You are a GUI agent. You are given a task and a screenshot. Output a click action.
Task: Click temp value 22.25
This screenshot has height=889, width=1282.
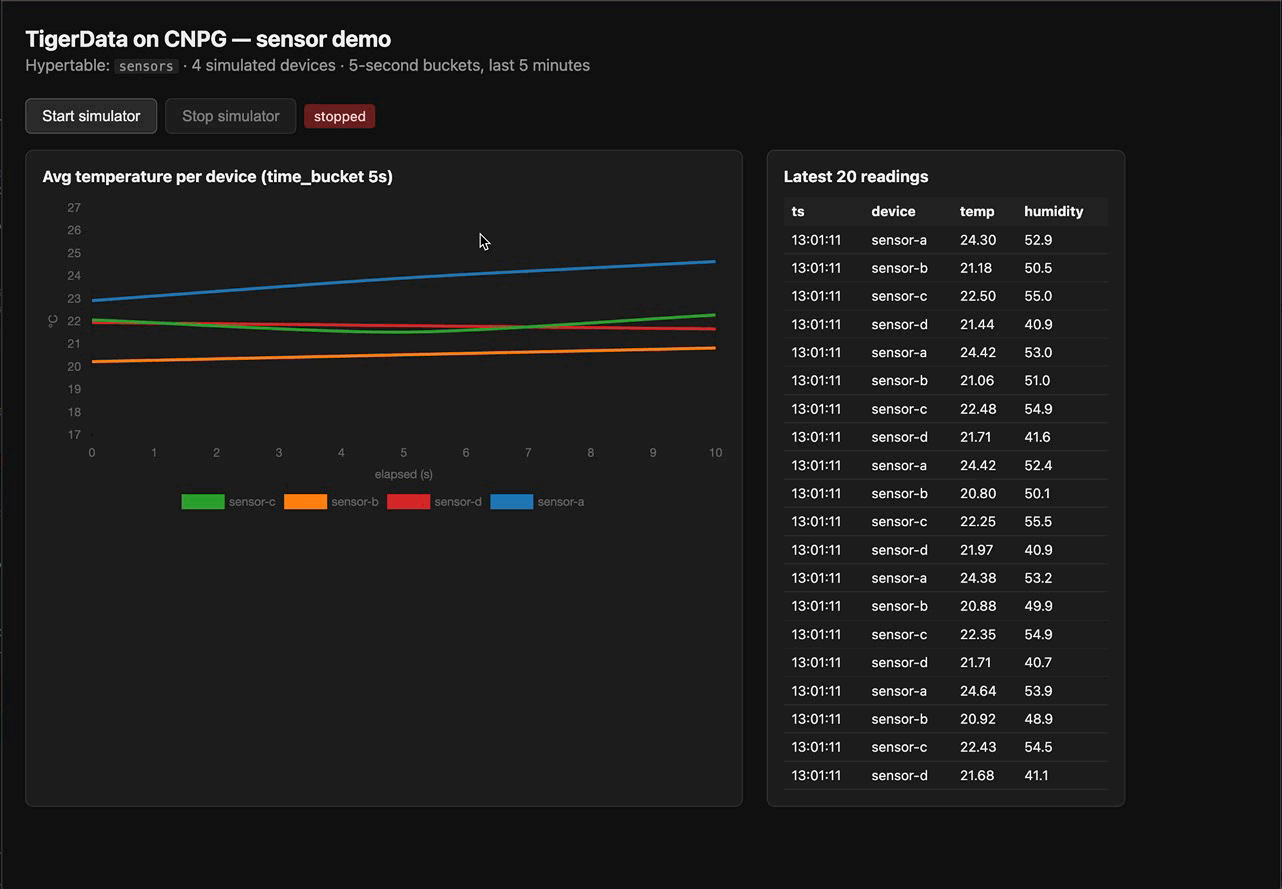(977, 521)
